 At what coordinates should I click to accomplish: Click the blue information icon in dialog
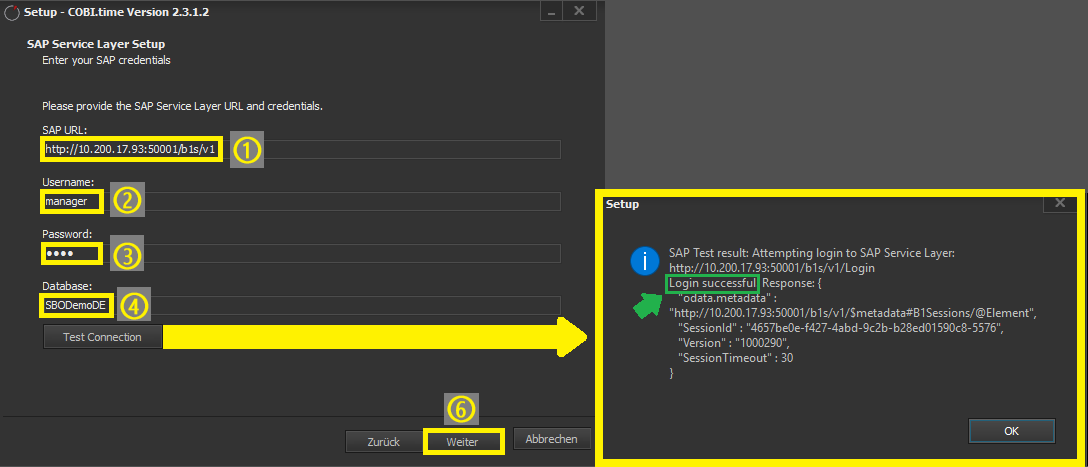coord(644,260)
